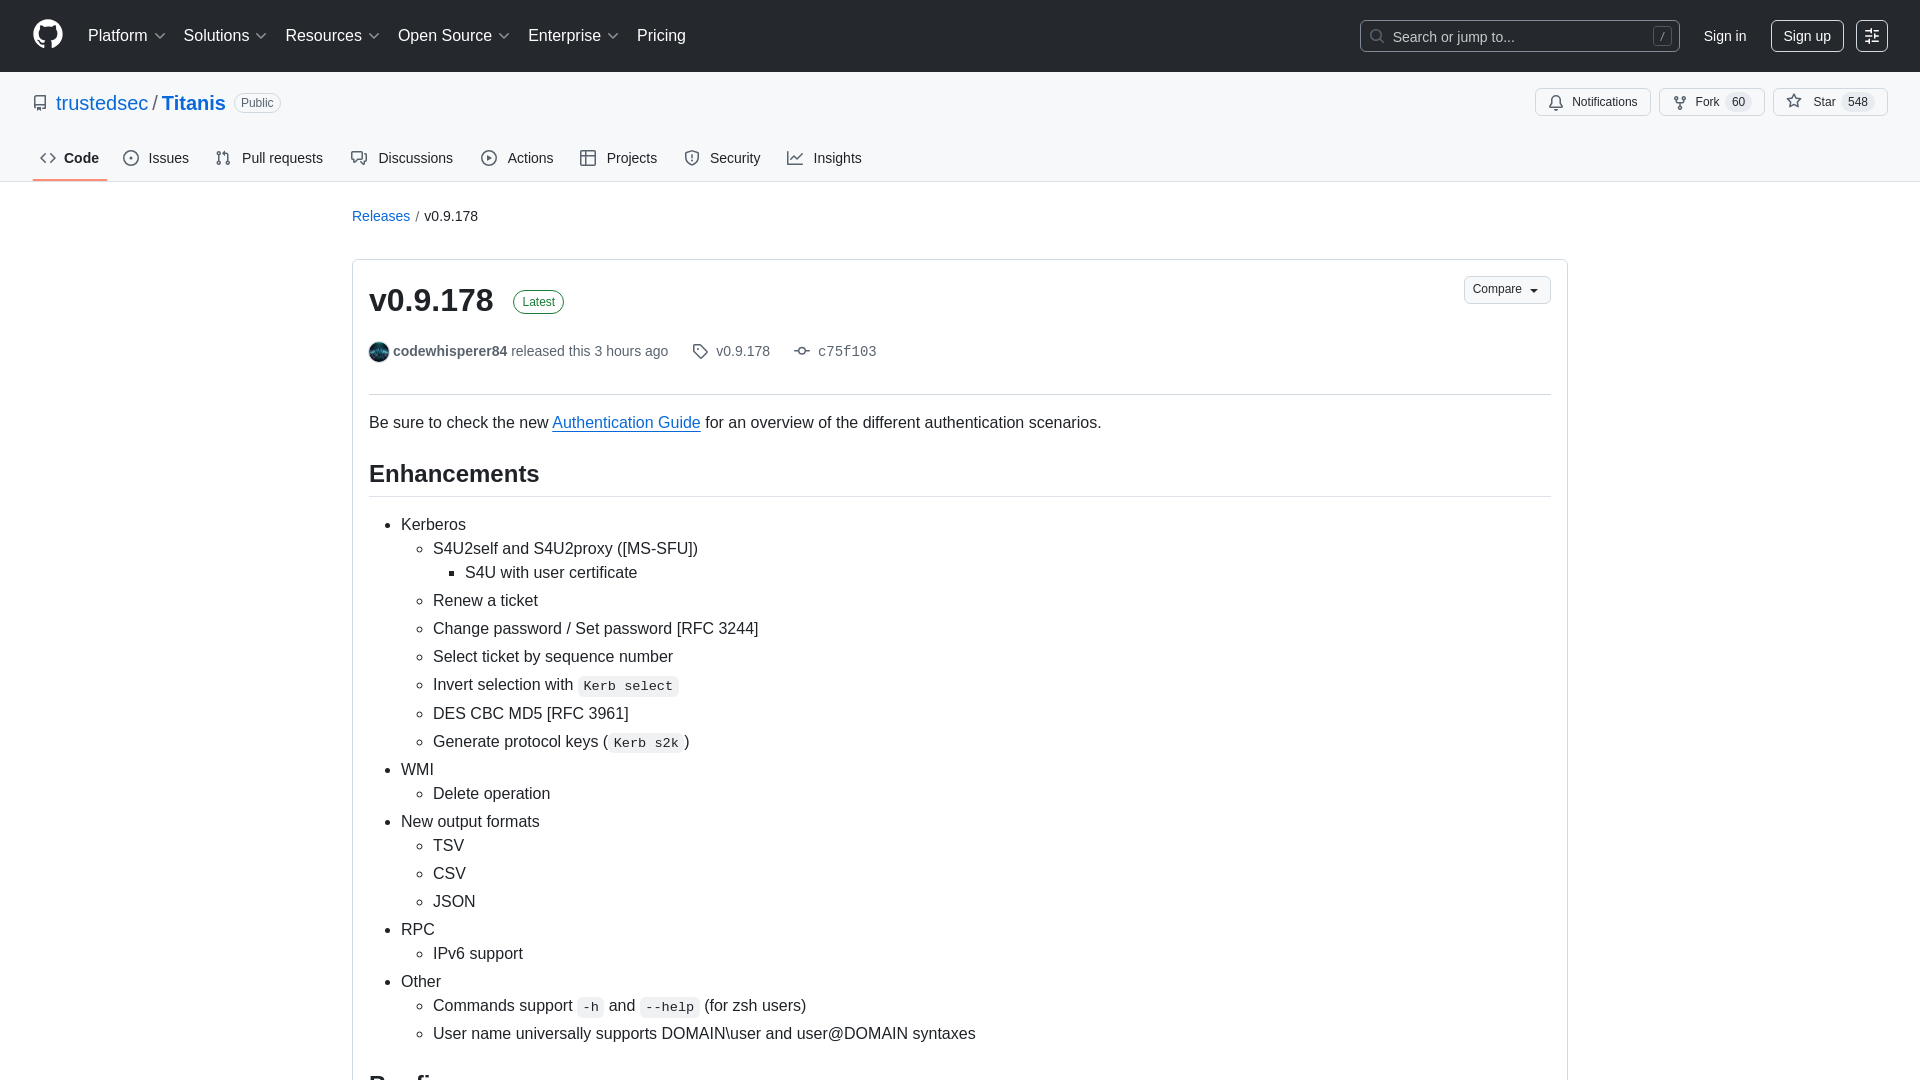Open the command palette icon

point(1872,36)
